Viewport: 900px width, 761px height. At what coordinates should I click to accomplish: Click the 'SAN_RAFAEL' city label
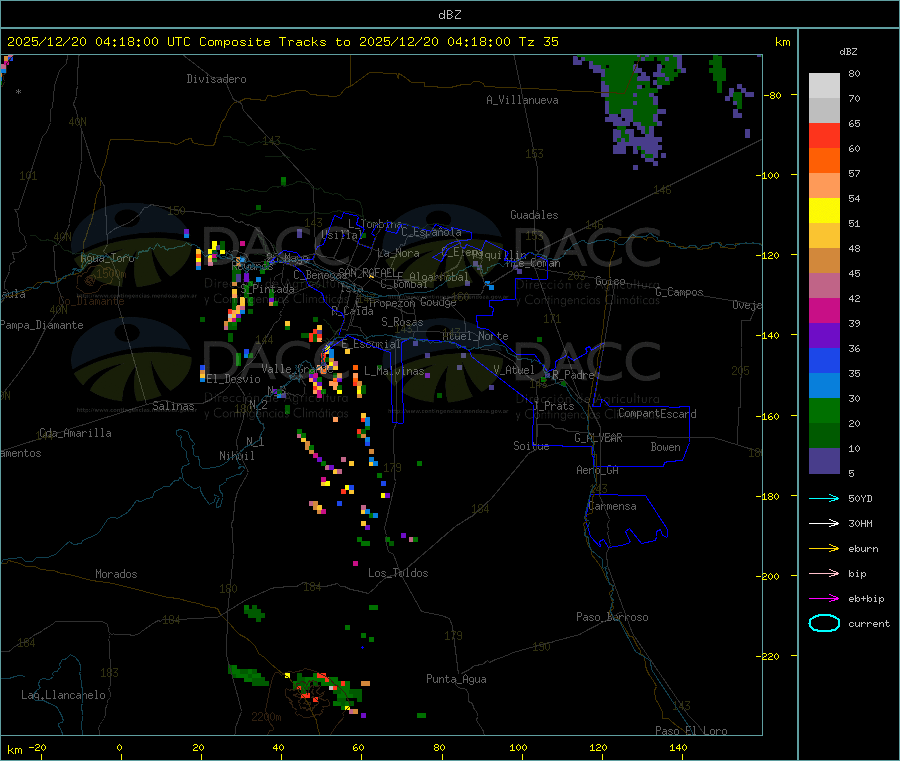click(x=367, y=272)
